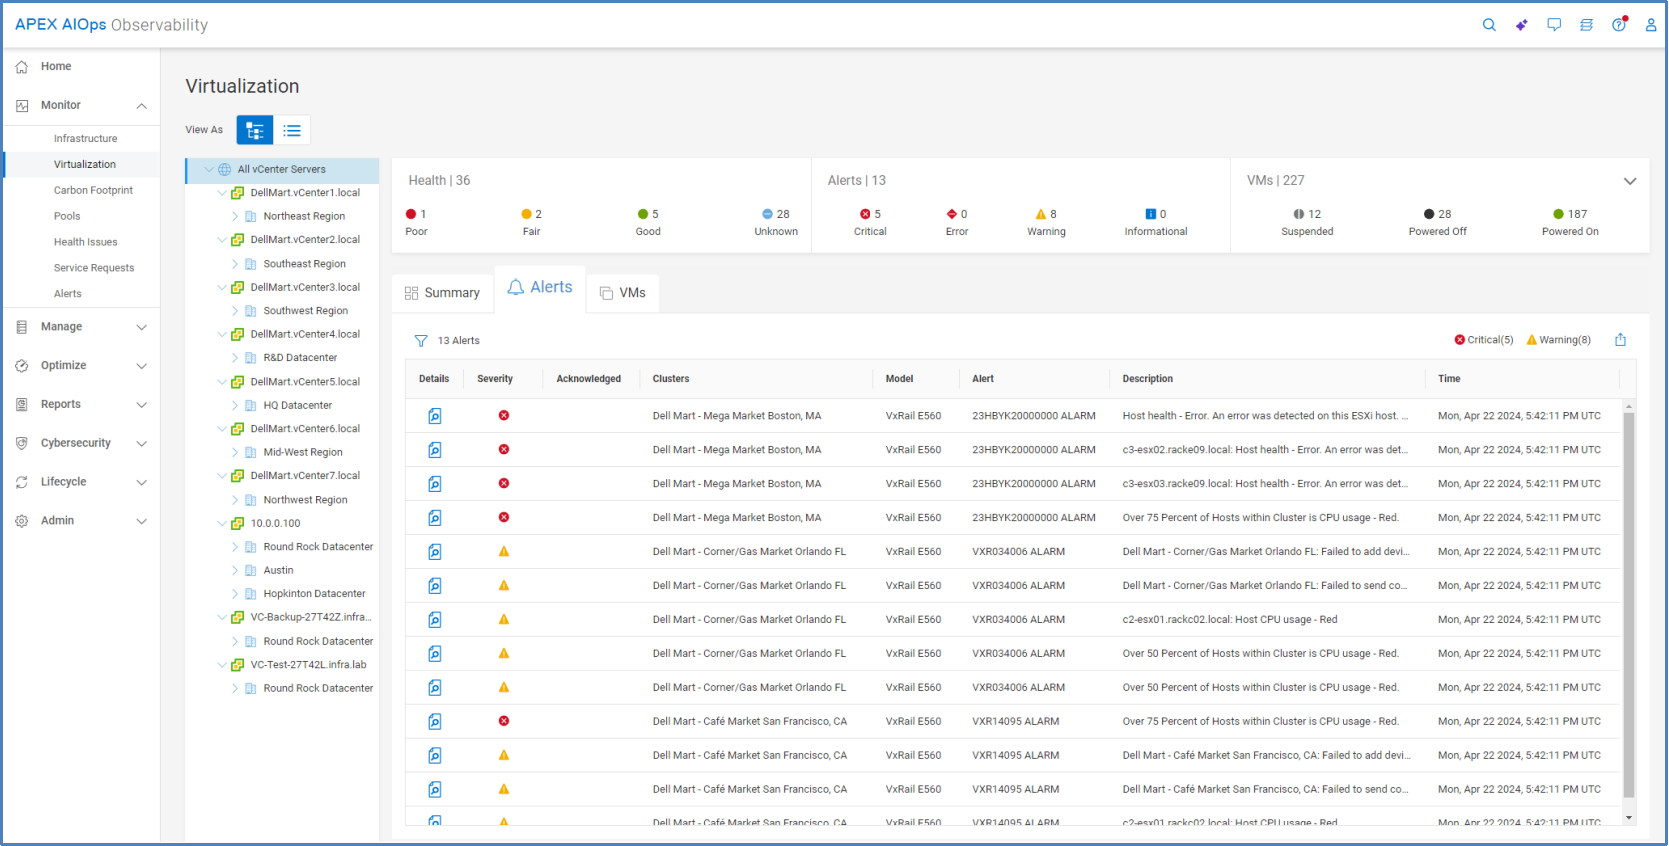Open the help icon with red badge
This screenshot has height=846, width=1669.
tap(1619, 25)
